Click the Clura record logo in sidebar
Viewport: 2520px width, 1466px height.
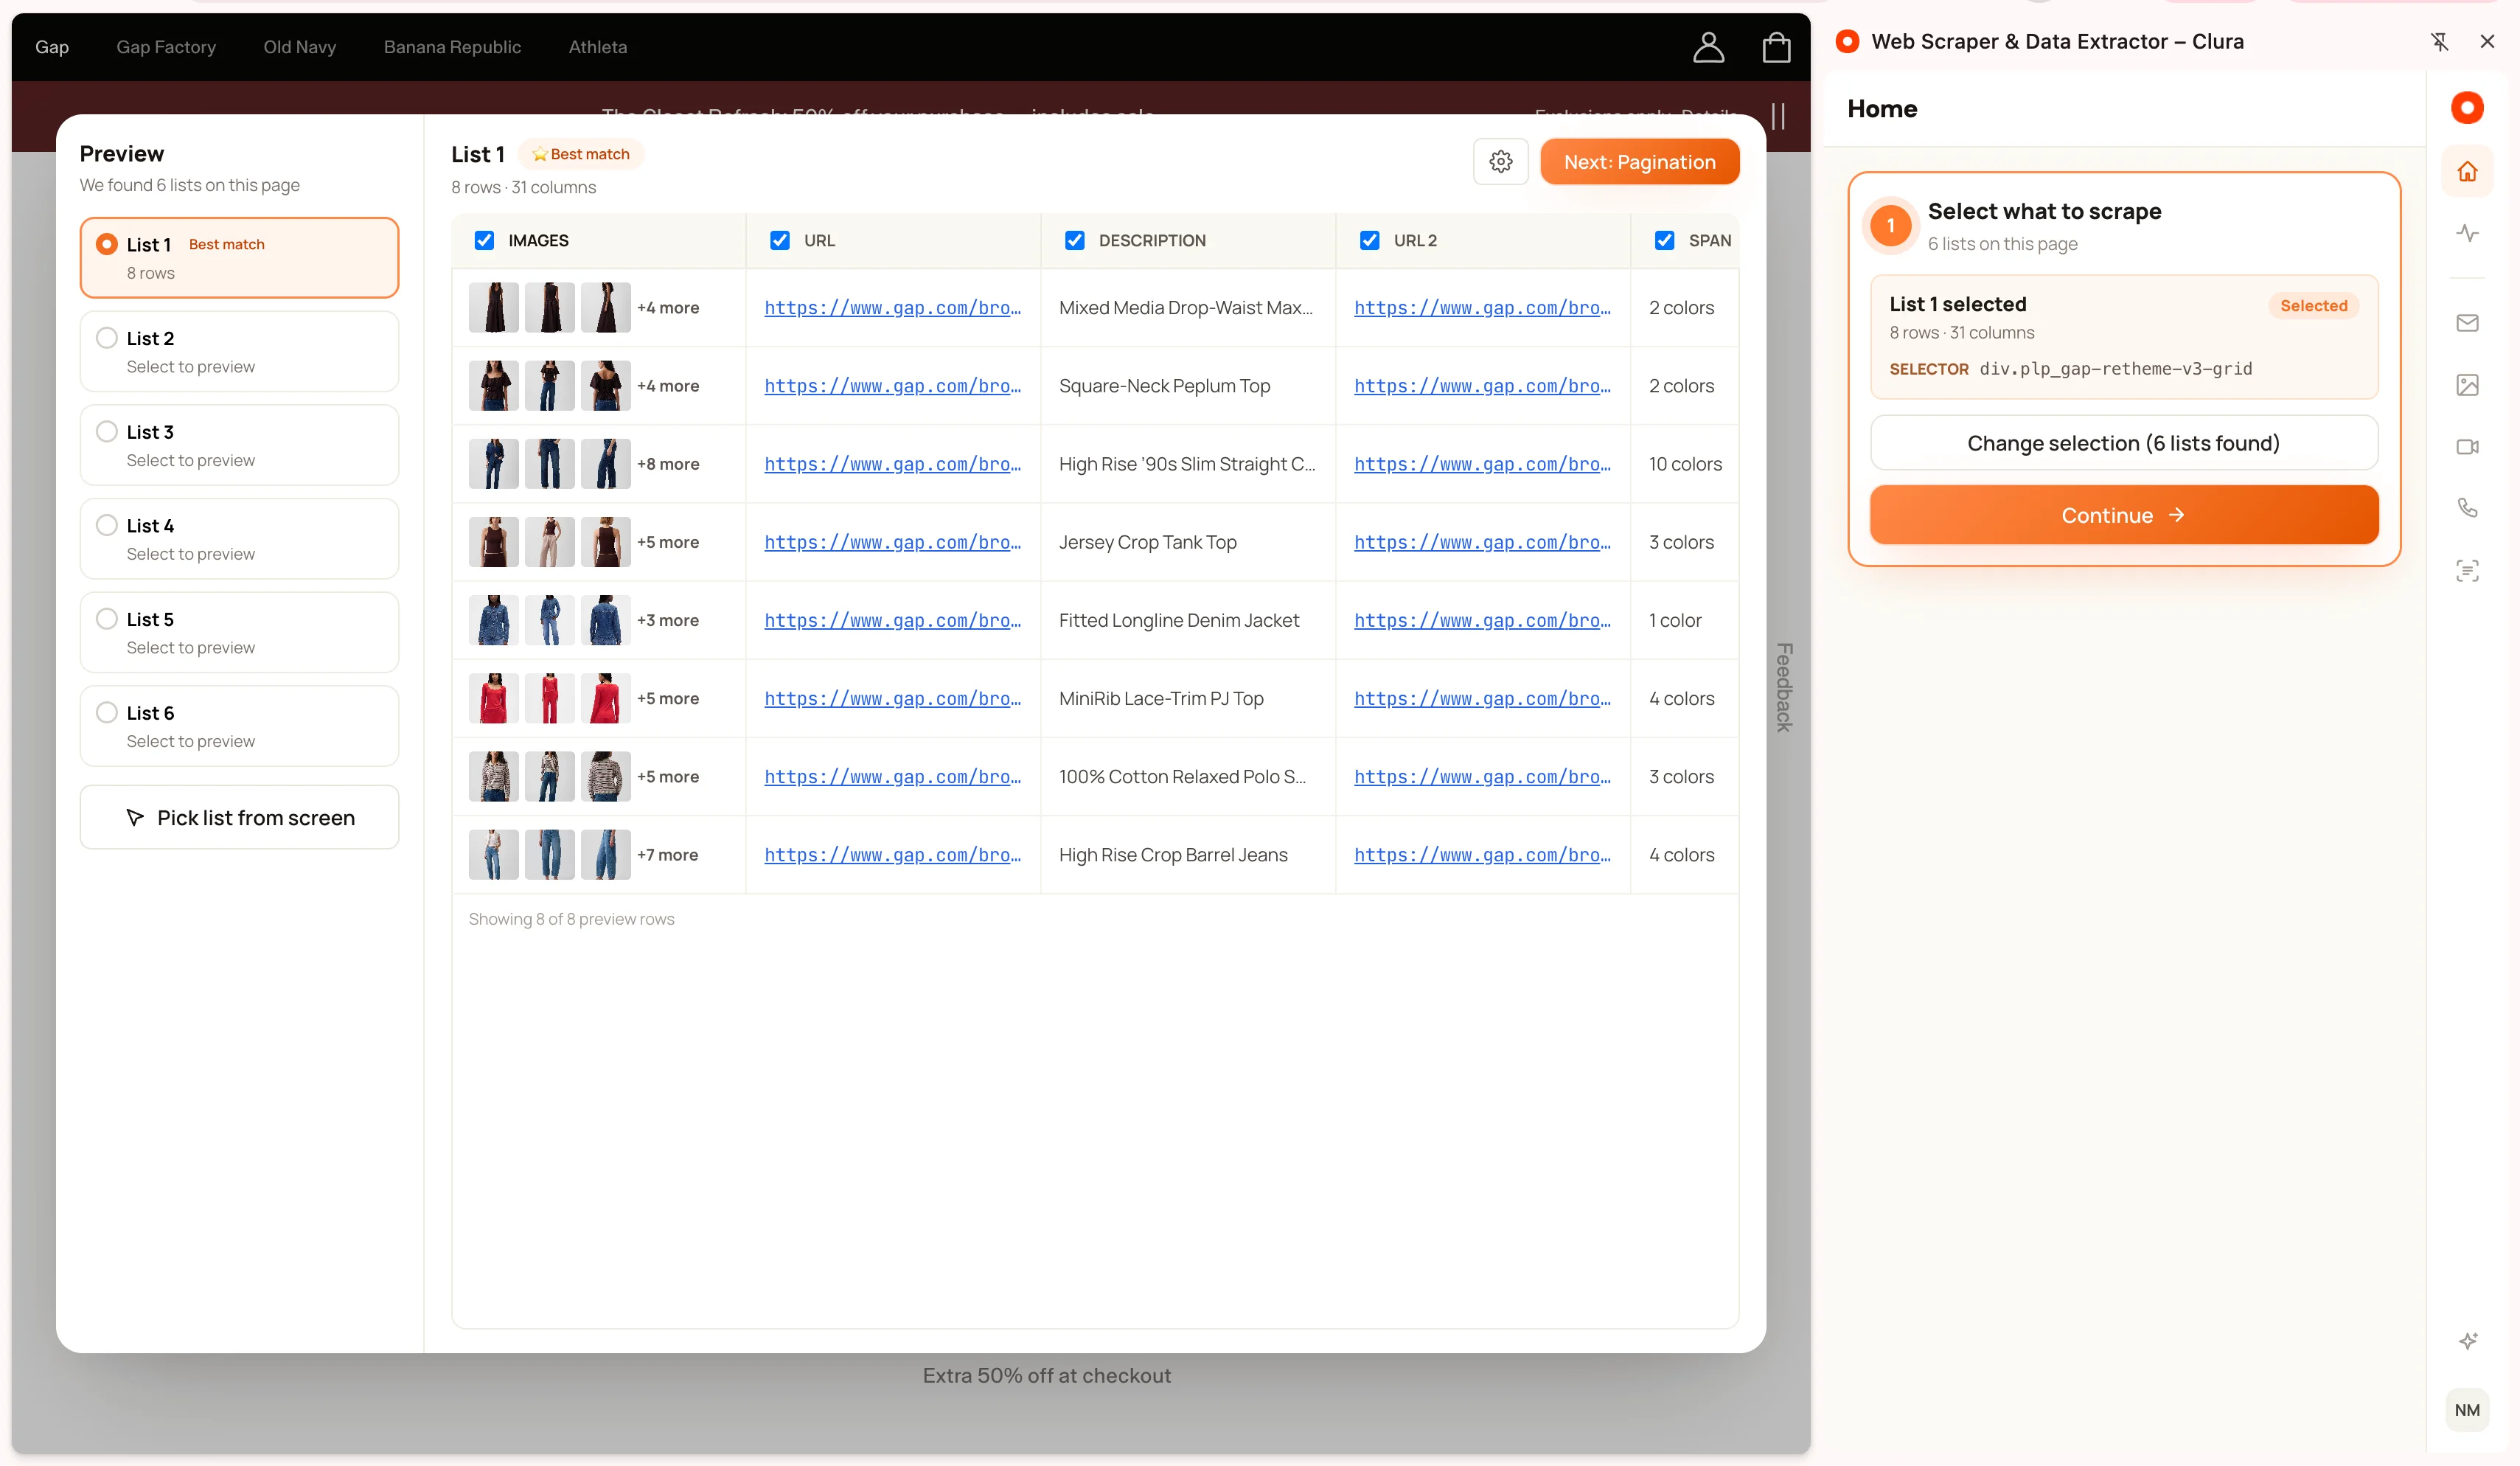pos(2467,108)
